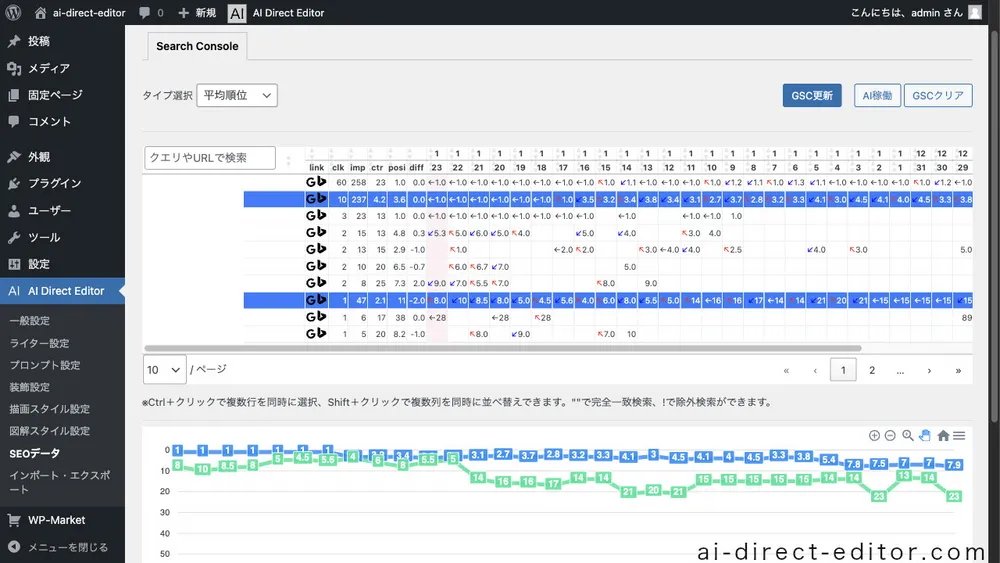The height and width of the screenshot is (563, 1000).
Task: Click the GSCクリア button
Action: 938,96
